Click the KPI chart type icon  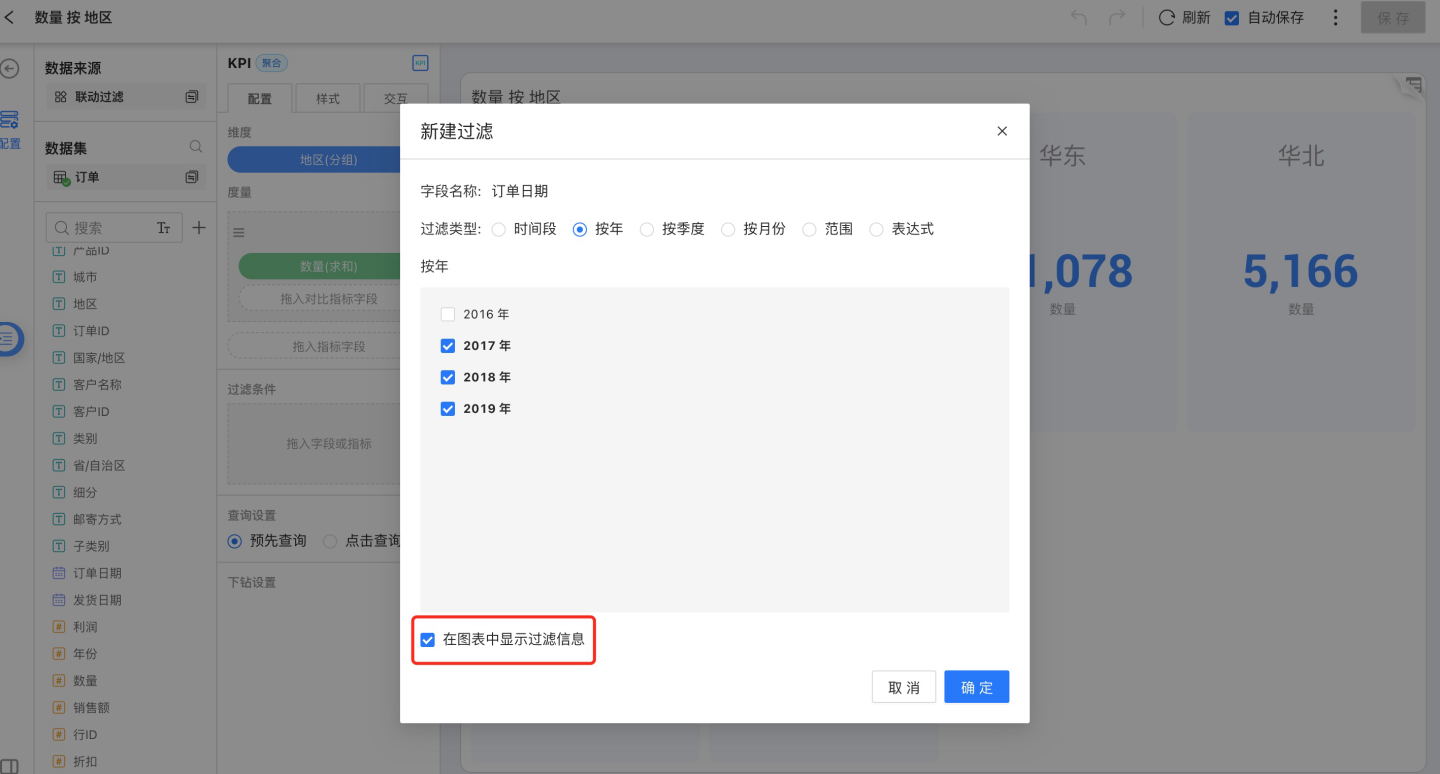pos(420,63)
